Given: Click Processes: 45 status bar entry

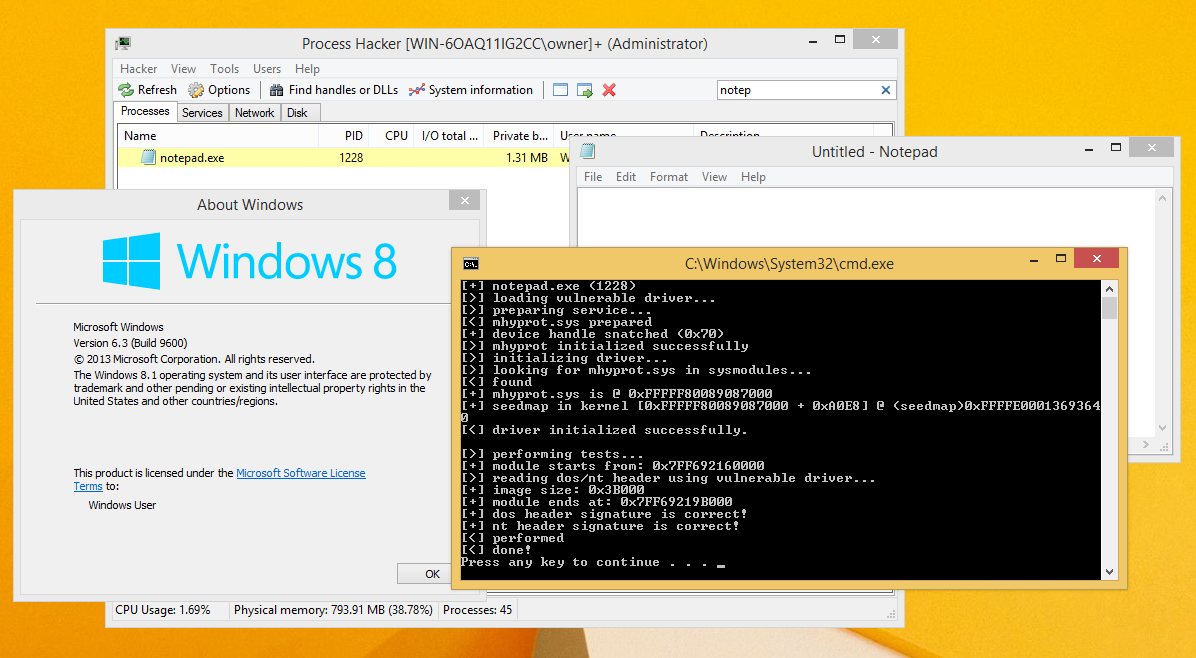Looking at the screenshot, I should click(477, 610).
